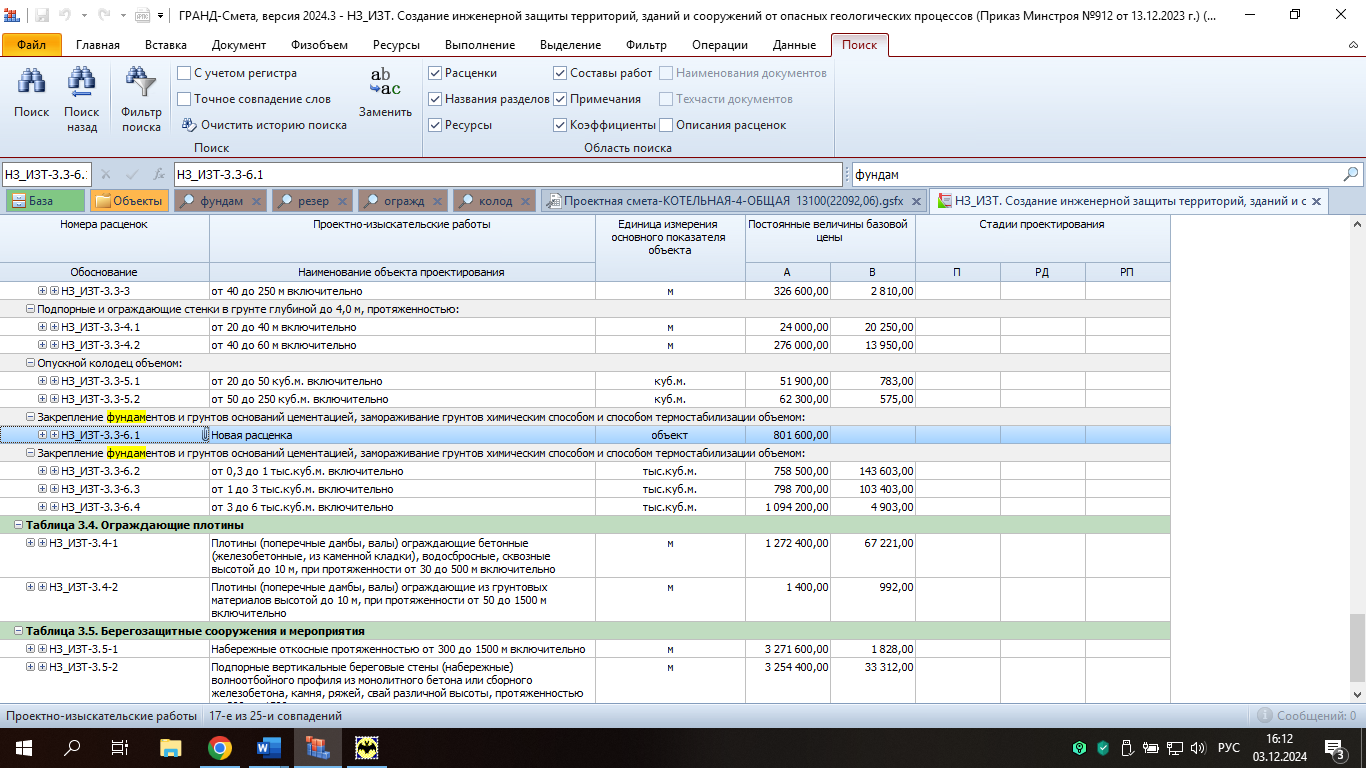Click the save icon in title bar

(x=43, y=16)
